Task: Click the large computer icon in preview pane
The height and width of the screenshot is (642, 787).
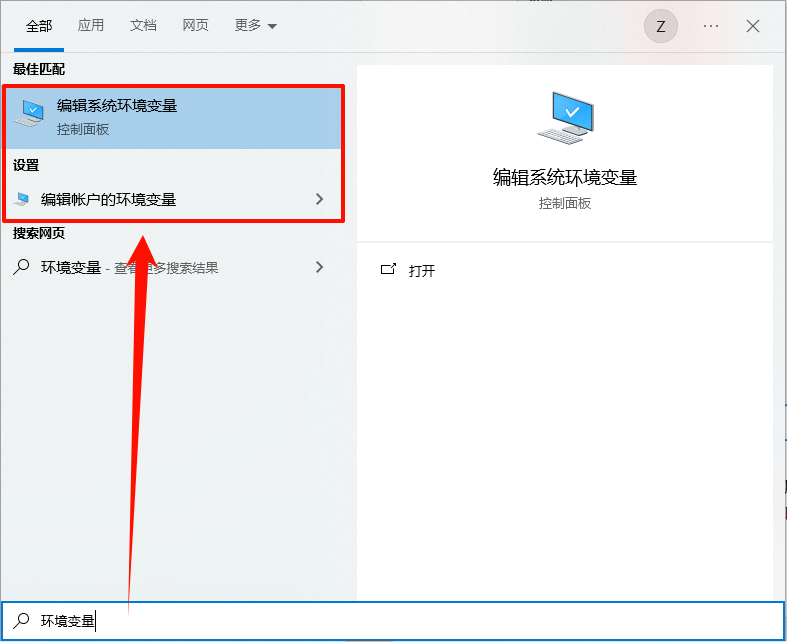Action: tap(566, 118)
